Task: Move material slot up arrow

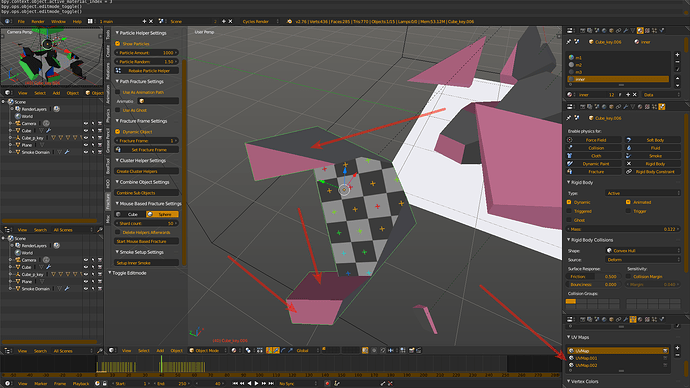Action: (x=677, y=78)
